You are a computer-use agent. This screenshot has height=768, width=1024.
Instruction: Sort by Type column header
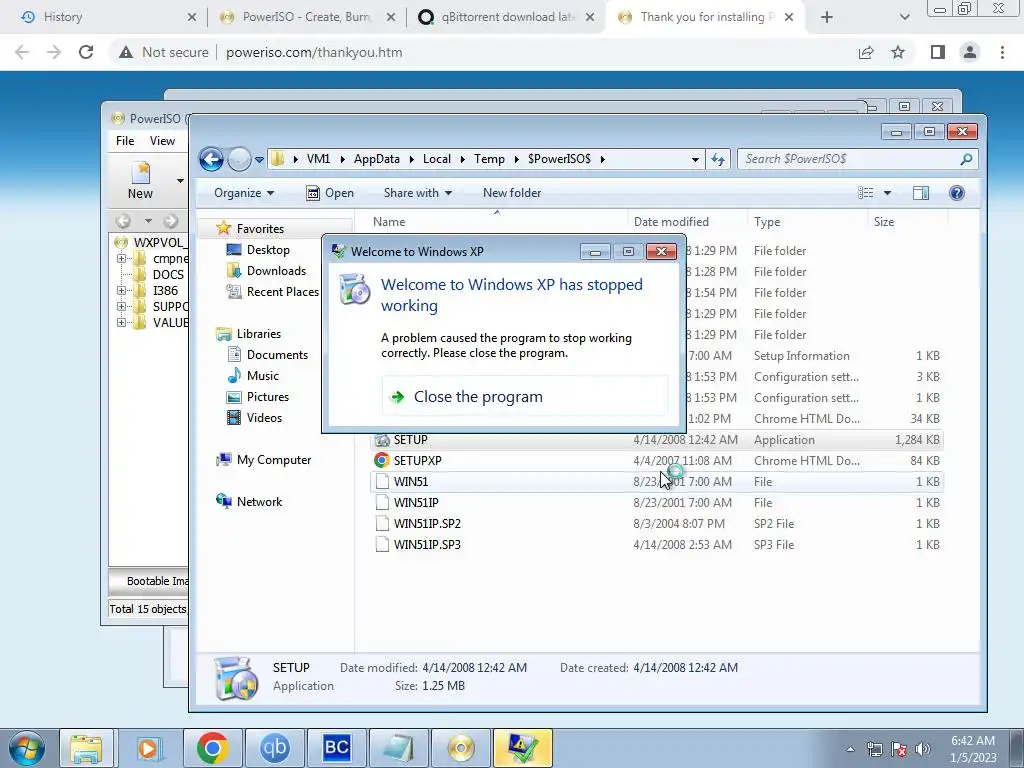[807, 221]
